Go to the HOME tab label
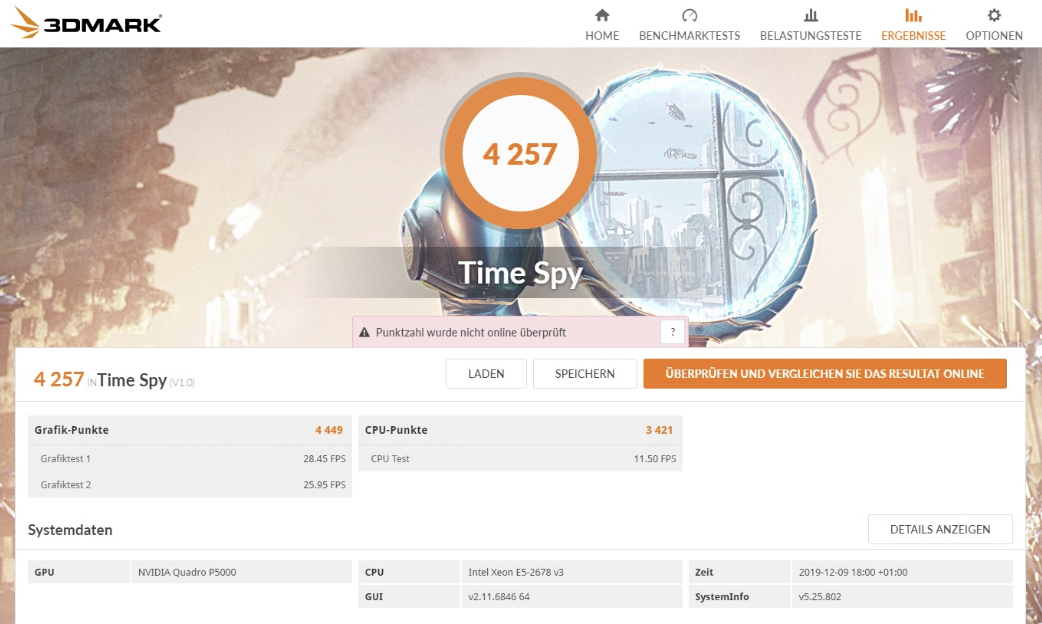Image resolution: width=1042 pixels, height=624 pixels. [602, 36]
